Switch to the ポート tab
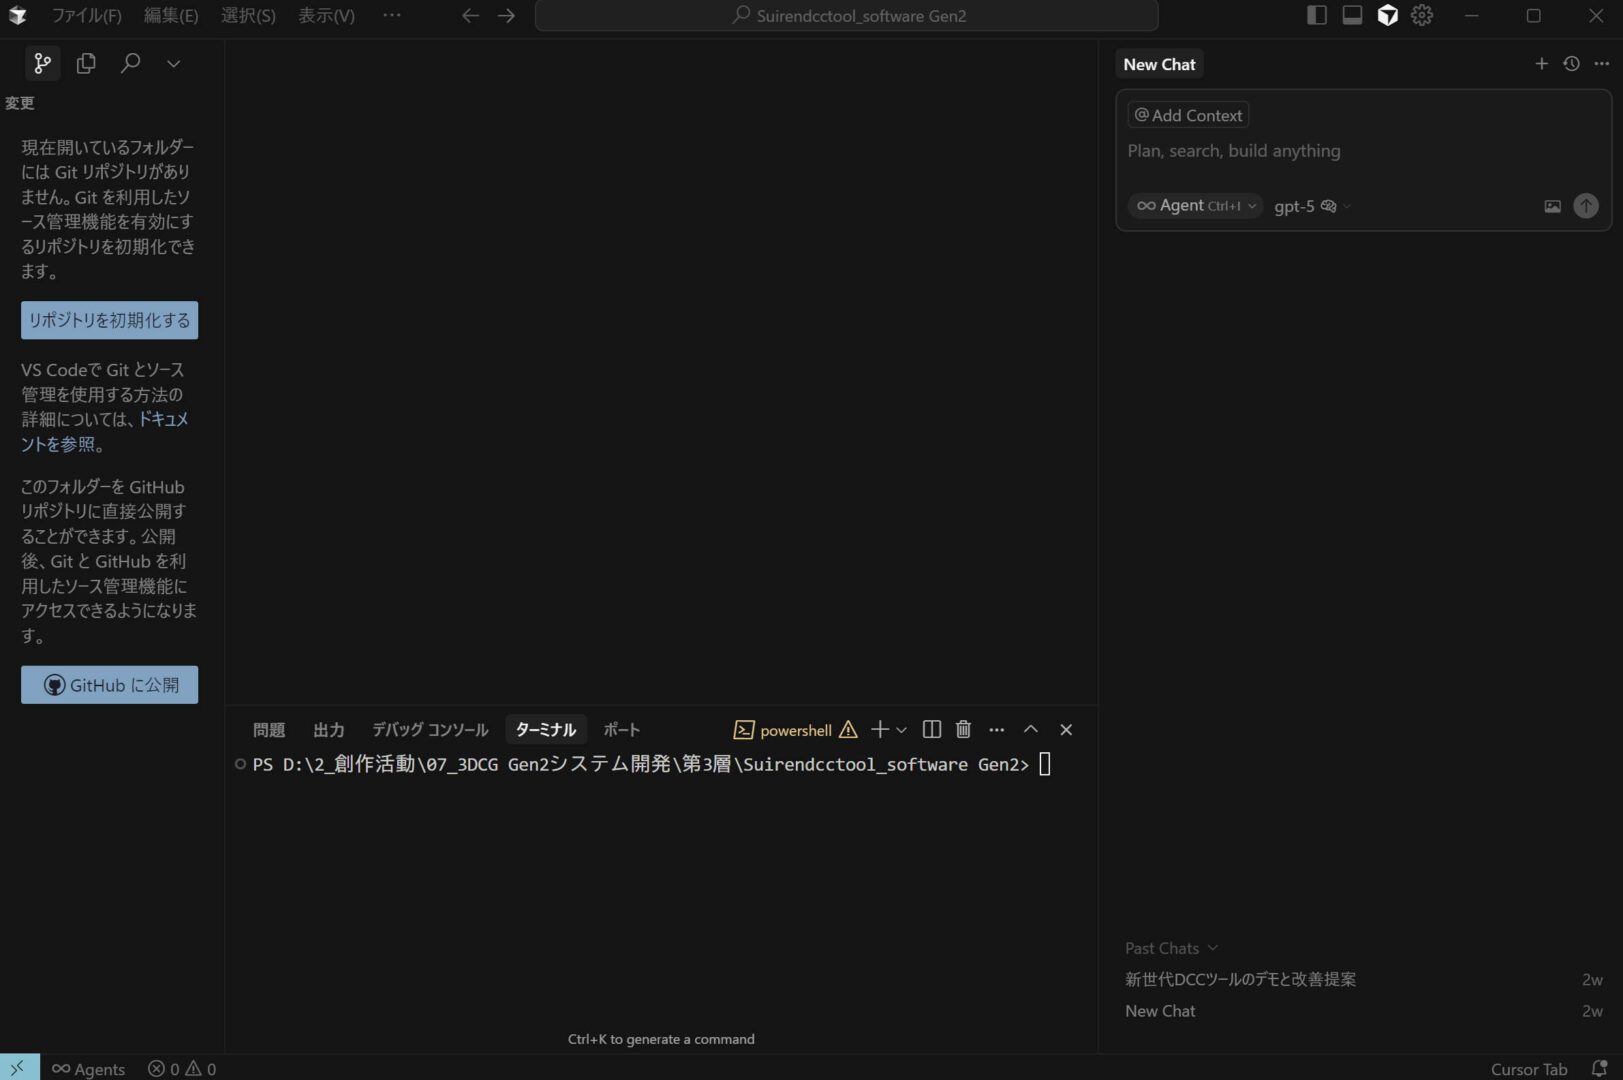This screenshot has width=1623, height=1080. [621, 730]
